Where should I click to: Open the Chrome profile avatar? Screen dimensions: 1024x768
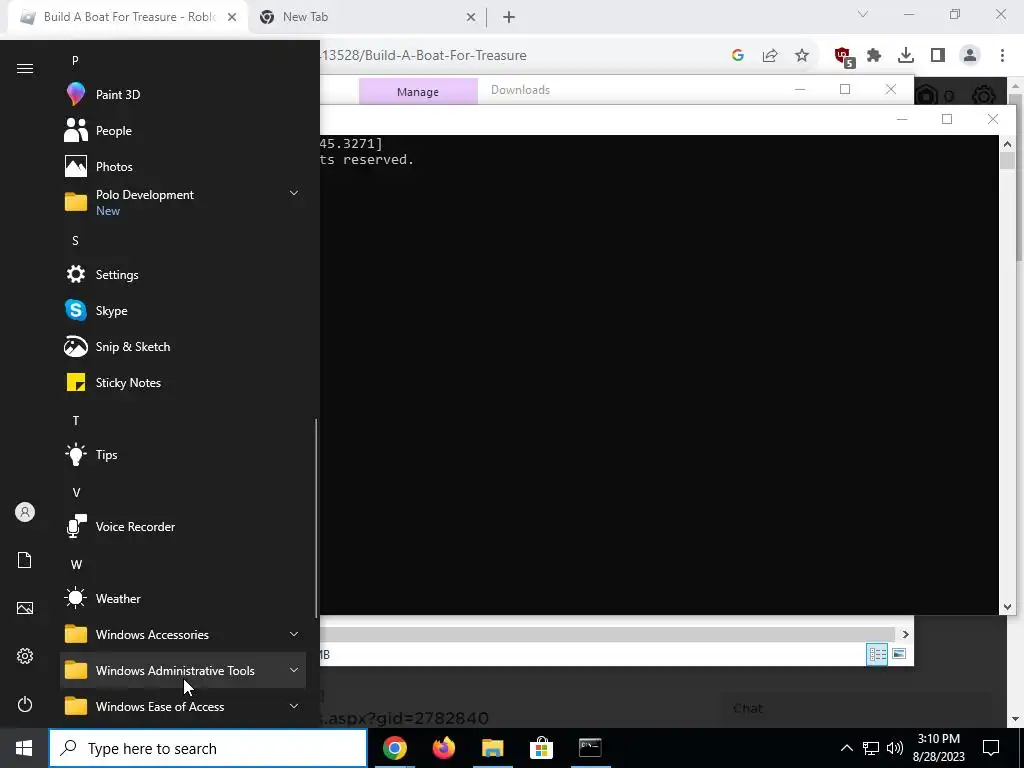970,56
